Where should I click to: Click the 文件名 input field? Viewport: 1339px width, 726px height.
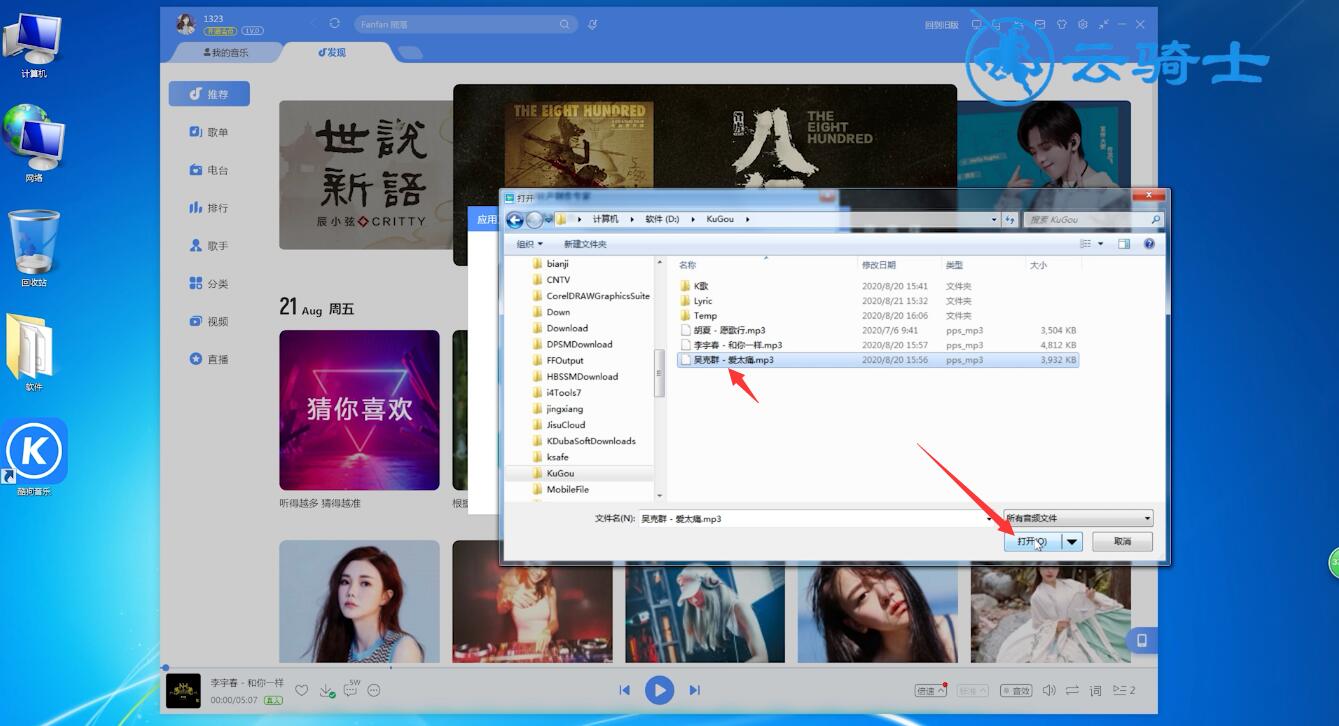(814, 518)
